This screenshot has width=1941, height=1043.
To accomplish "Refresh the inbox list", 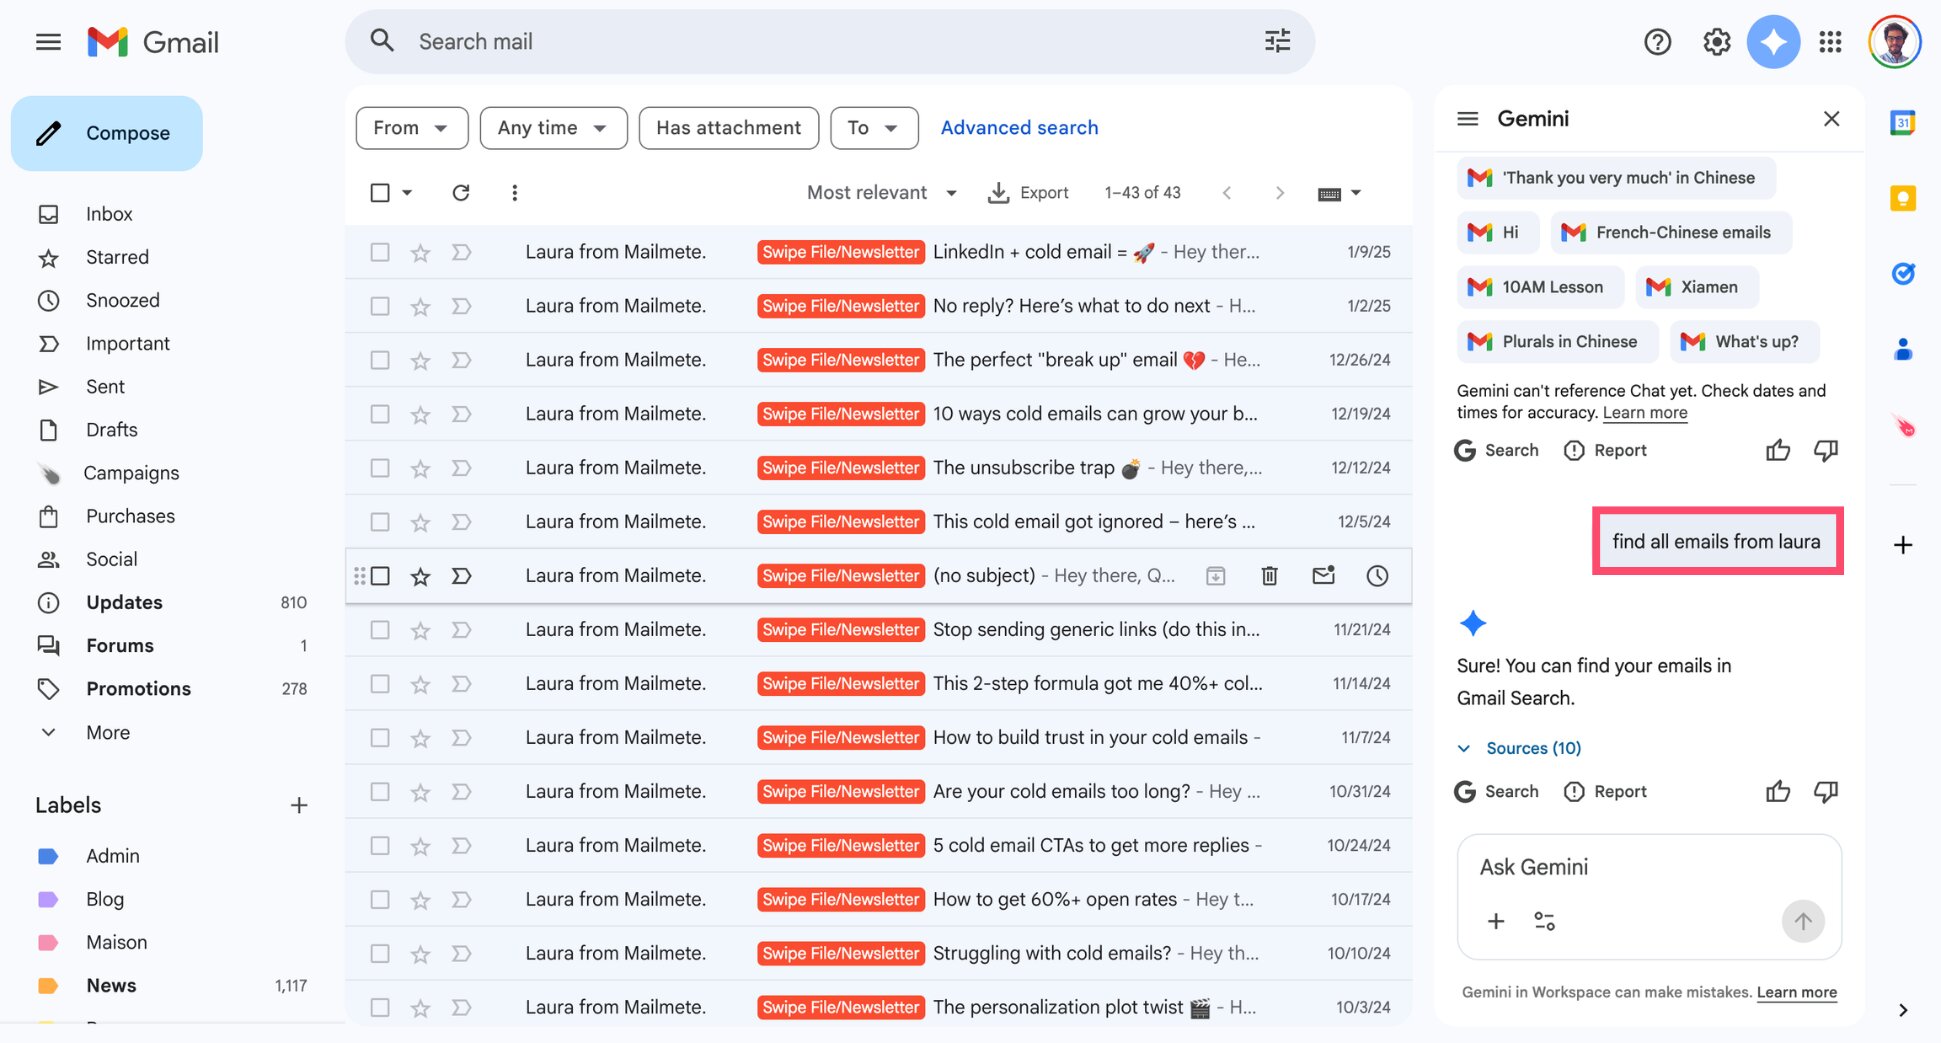I will click(461, 192).
